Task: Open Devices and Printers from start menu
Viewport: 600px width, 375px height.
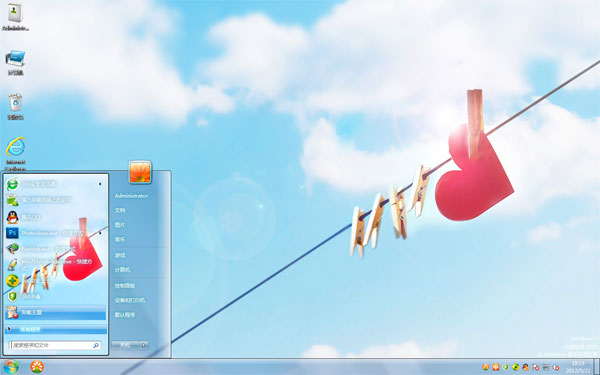Action: (x=130, y=300)
